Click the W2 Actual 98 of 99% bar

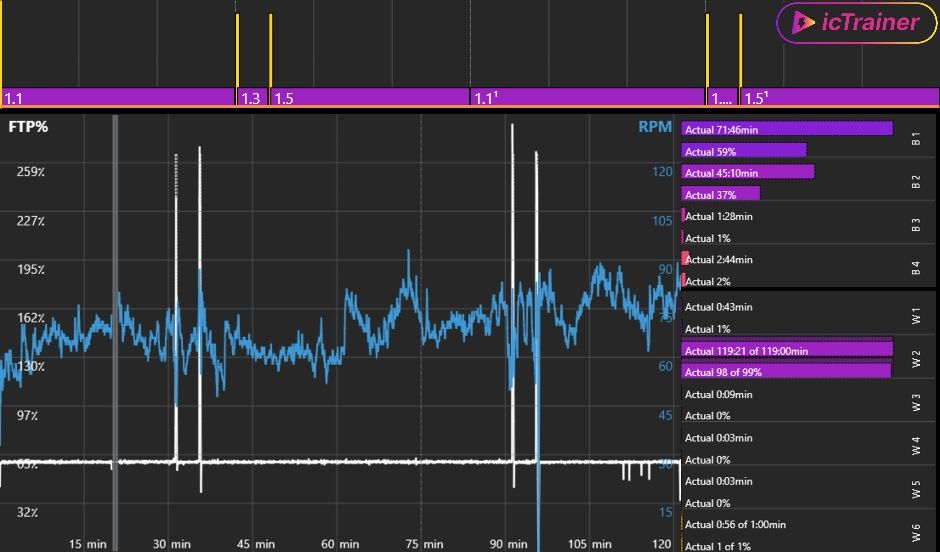[x=785, y=372]
